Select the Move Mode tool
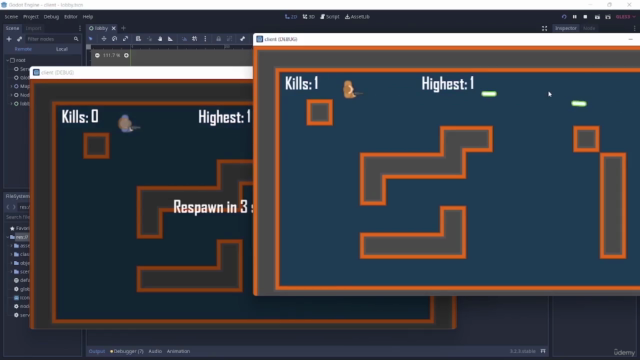 (x=104, y=39)
